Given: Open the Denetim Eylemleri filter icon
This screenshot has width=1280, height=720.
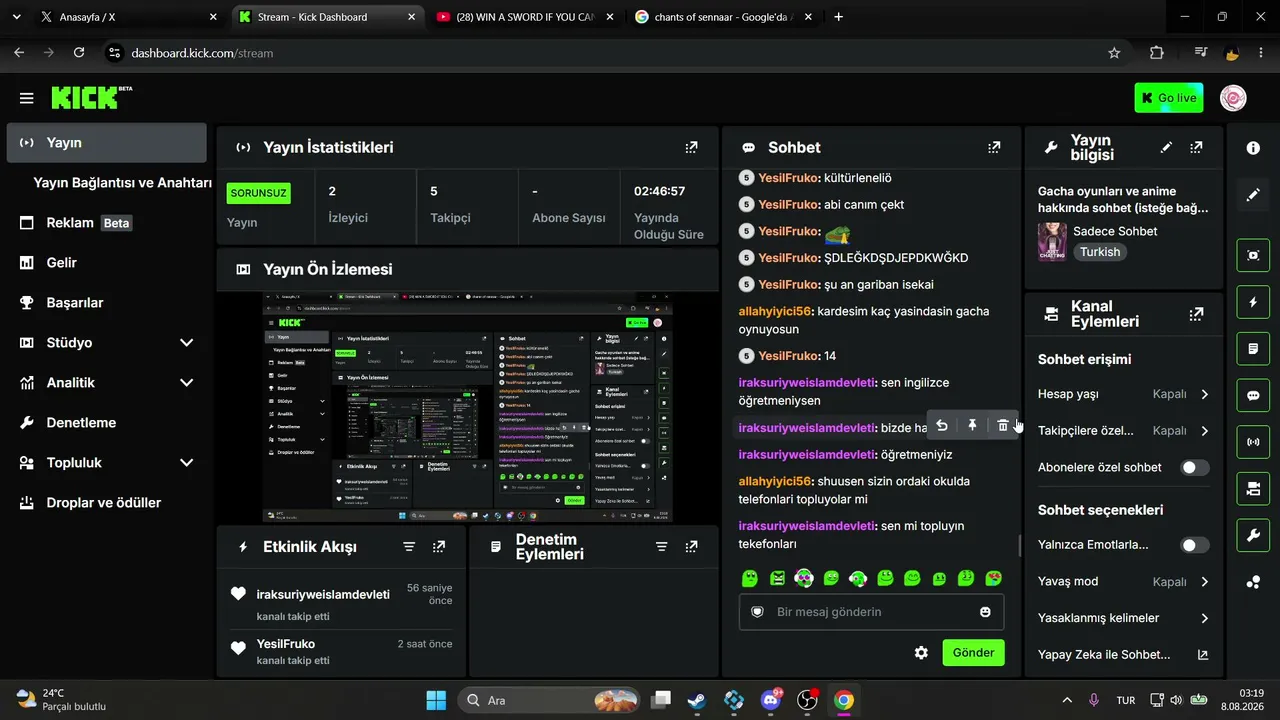Looking at the screenshot, I should 661,547.
